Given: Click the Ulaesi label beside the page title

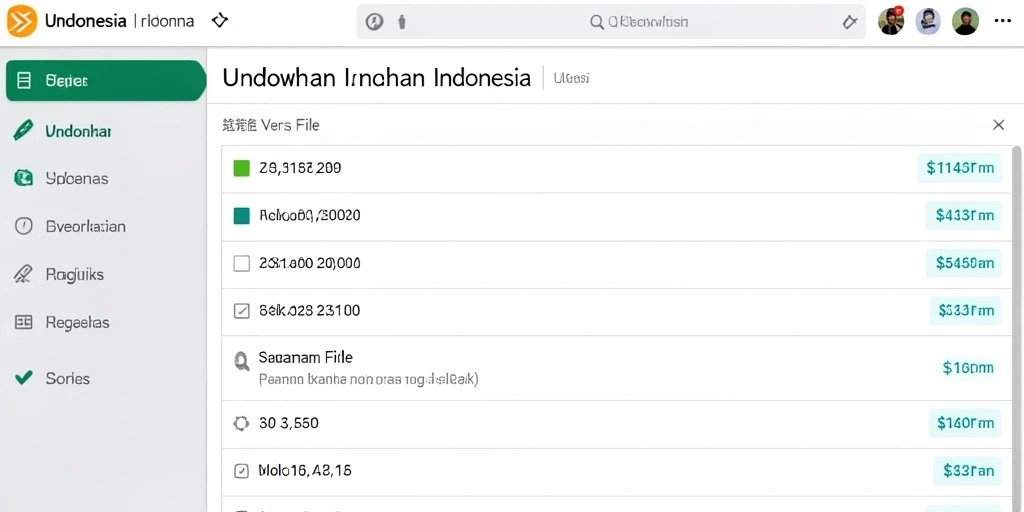Looking at the screenshot, I should point(571,78).
